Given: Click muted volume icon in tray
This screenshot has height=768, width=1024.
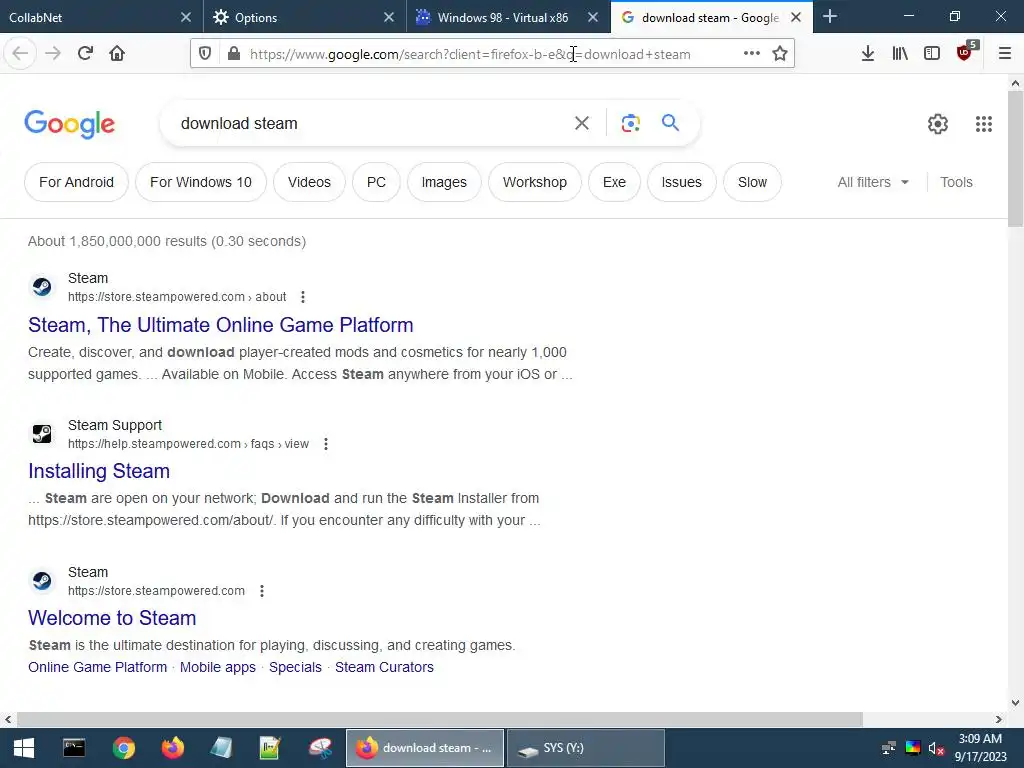Looking at the screenshot, I should [x=936, y=748].
